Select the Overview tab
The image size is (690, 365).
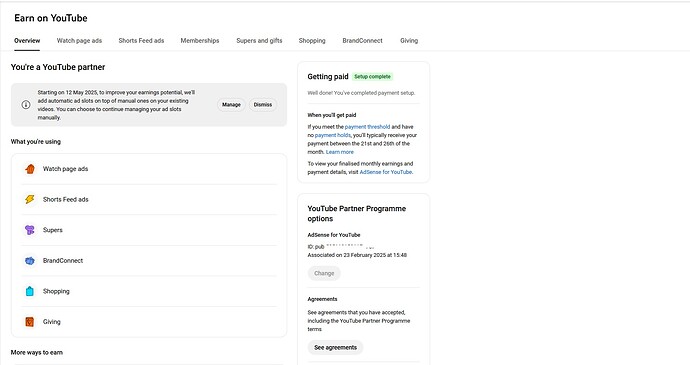coord(27,41)
